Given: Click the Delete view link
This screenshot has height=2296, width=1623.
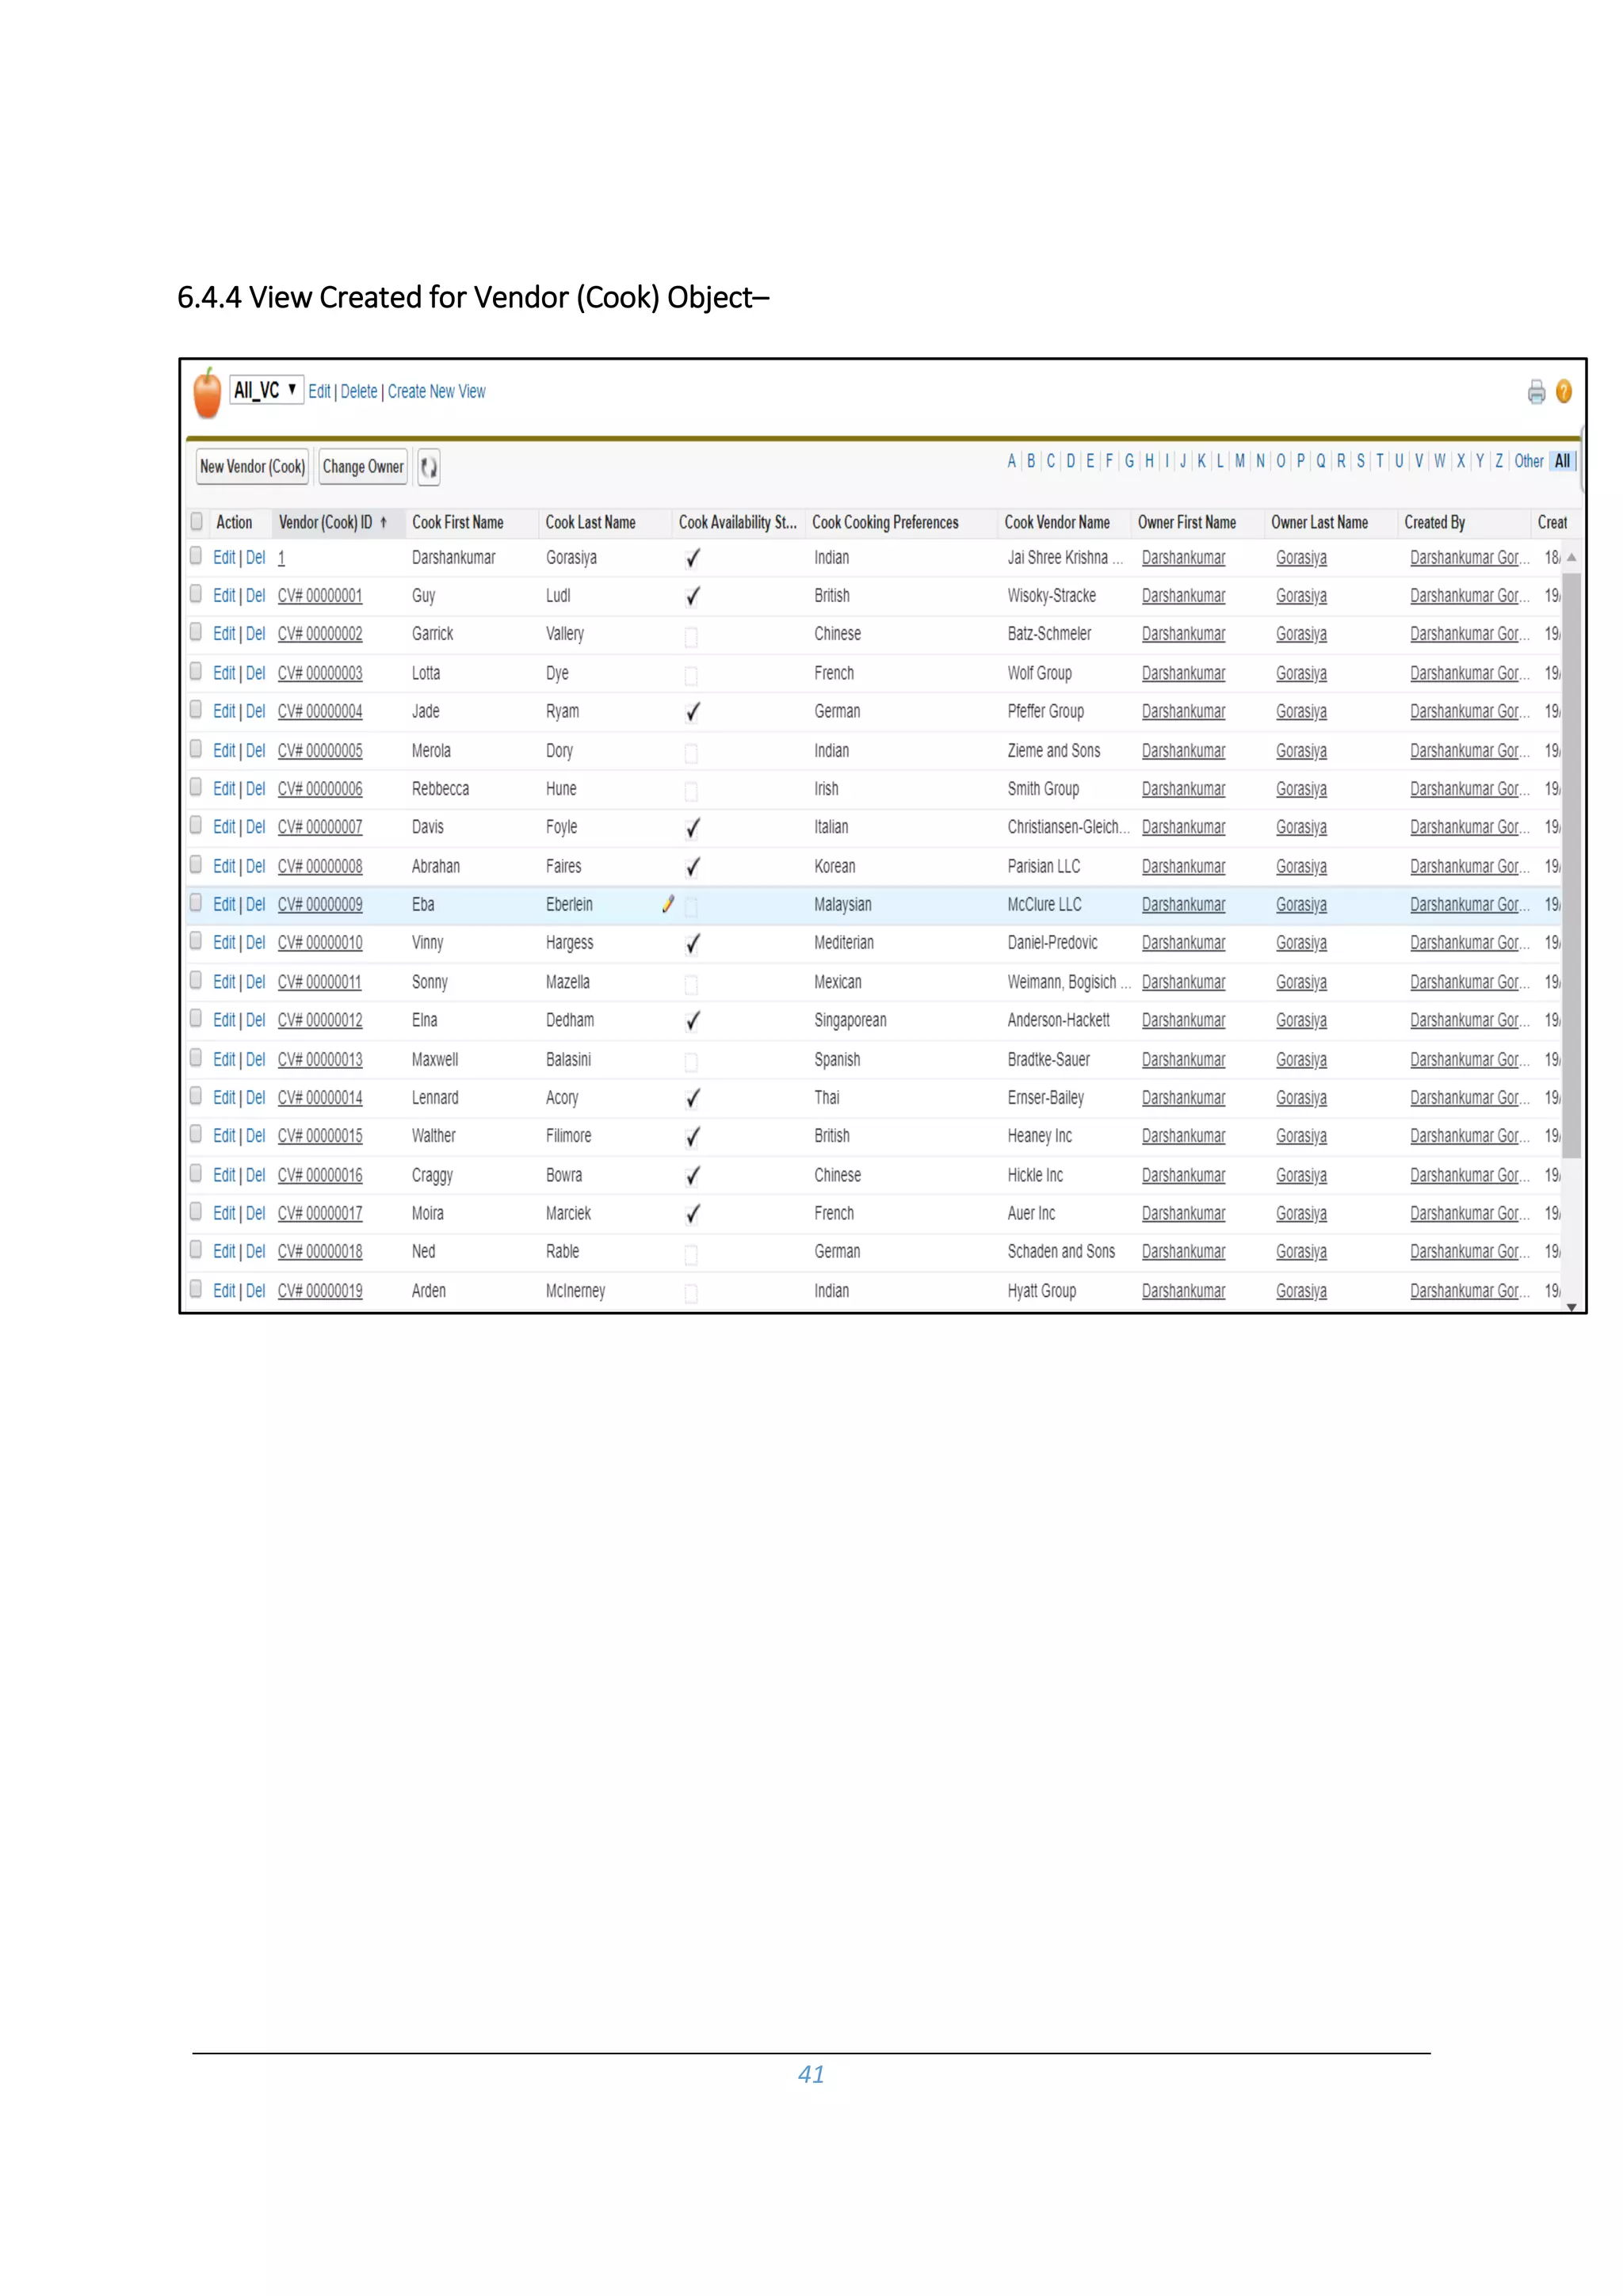Looking at the screenshot, I should click(x=359, y=392).
